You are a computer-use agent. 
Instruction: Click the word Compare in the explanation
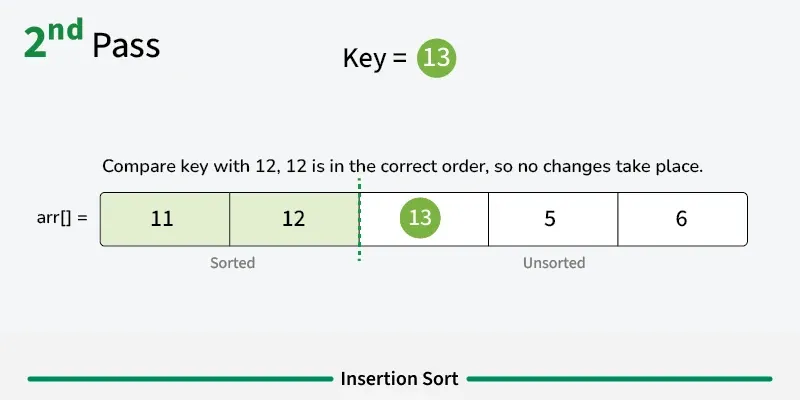[135, 166]
